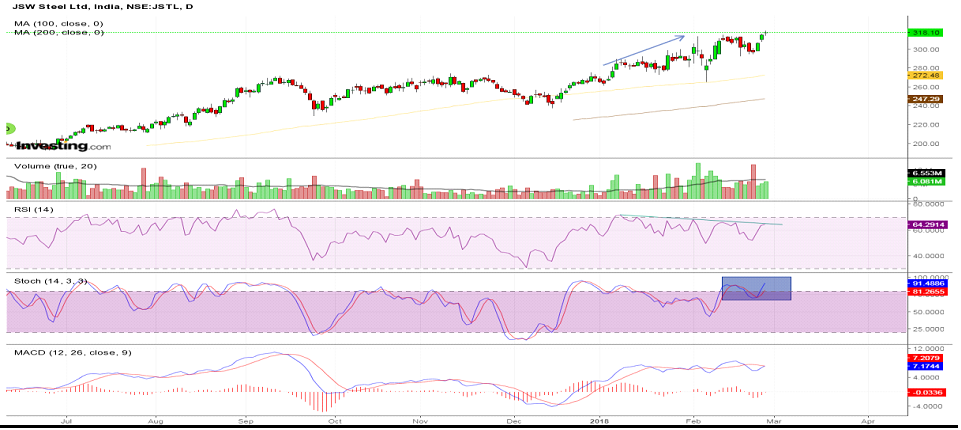The image size is (961, 430).
Task: Select the RSI (14) indicator label
Action: [x=32, y=209]
